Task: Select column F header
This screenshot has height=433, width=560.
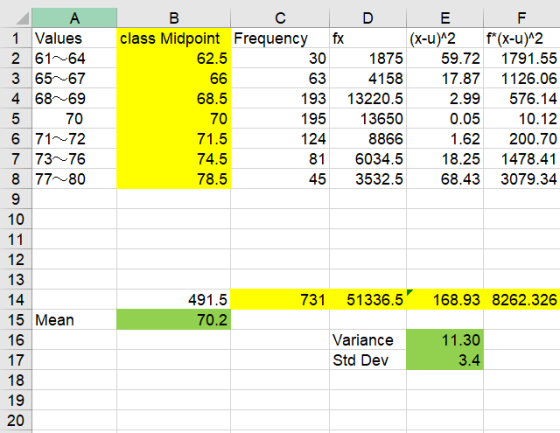Action: pyautogui.click(x=522, y=18)
